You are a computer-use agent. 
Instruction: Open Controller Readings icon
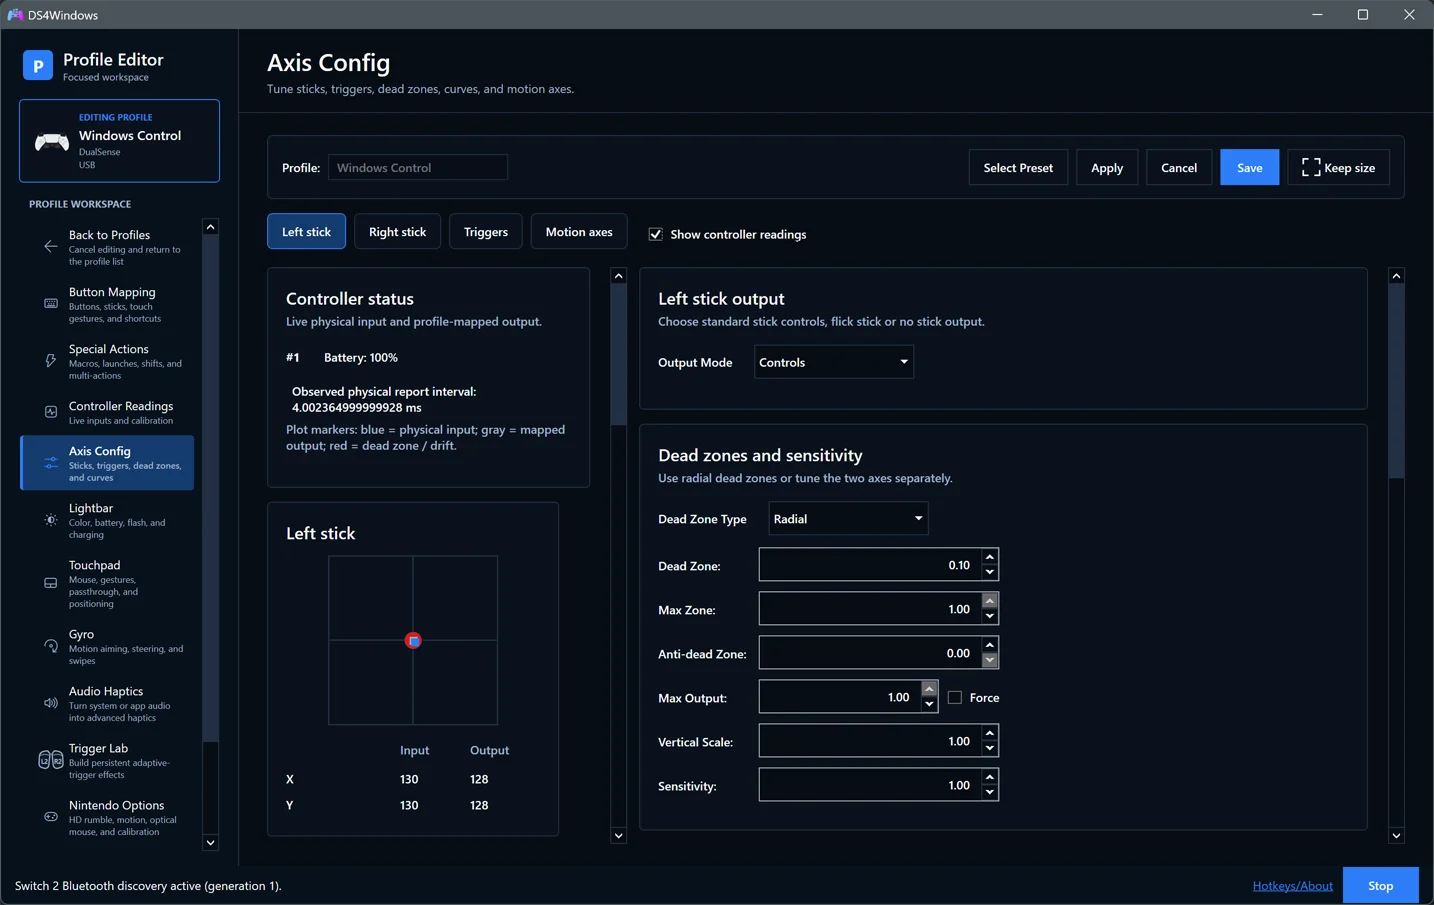click(x=51, y=412)
